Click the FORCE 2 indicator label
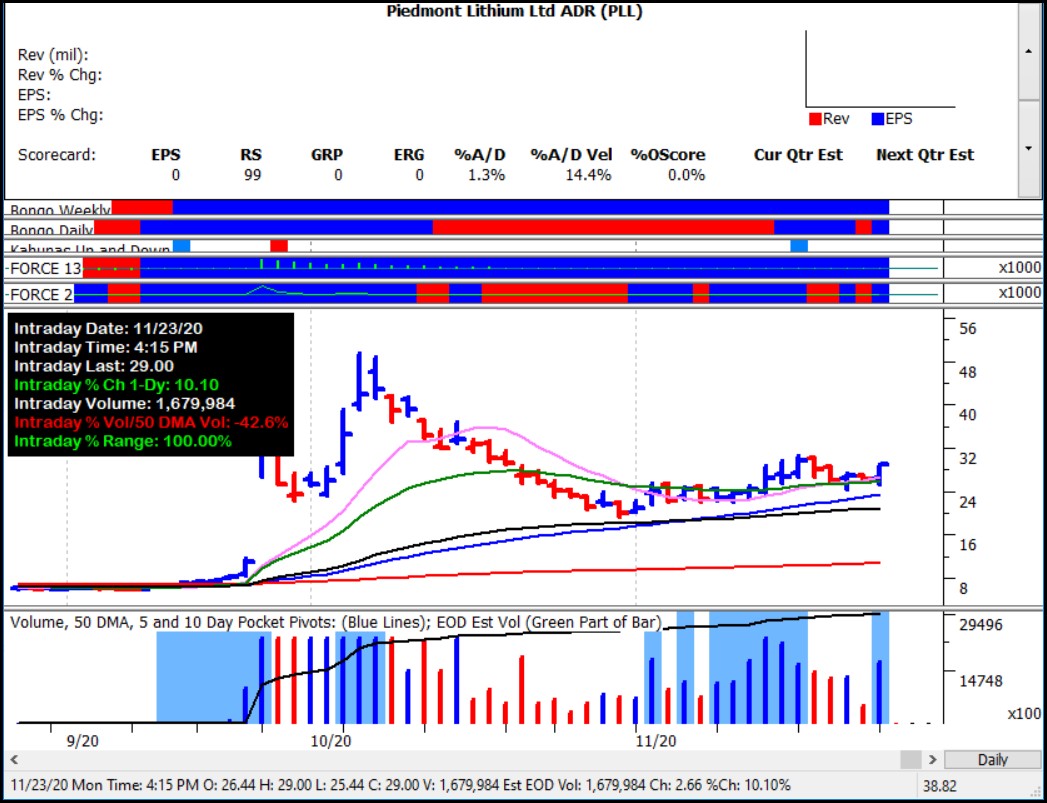 [x=39, y=294]
